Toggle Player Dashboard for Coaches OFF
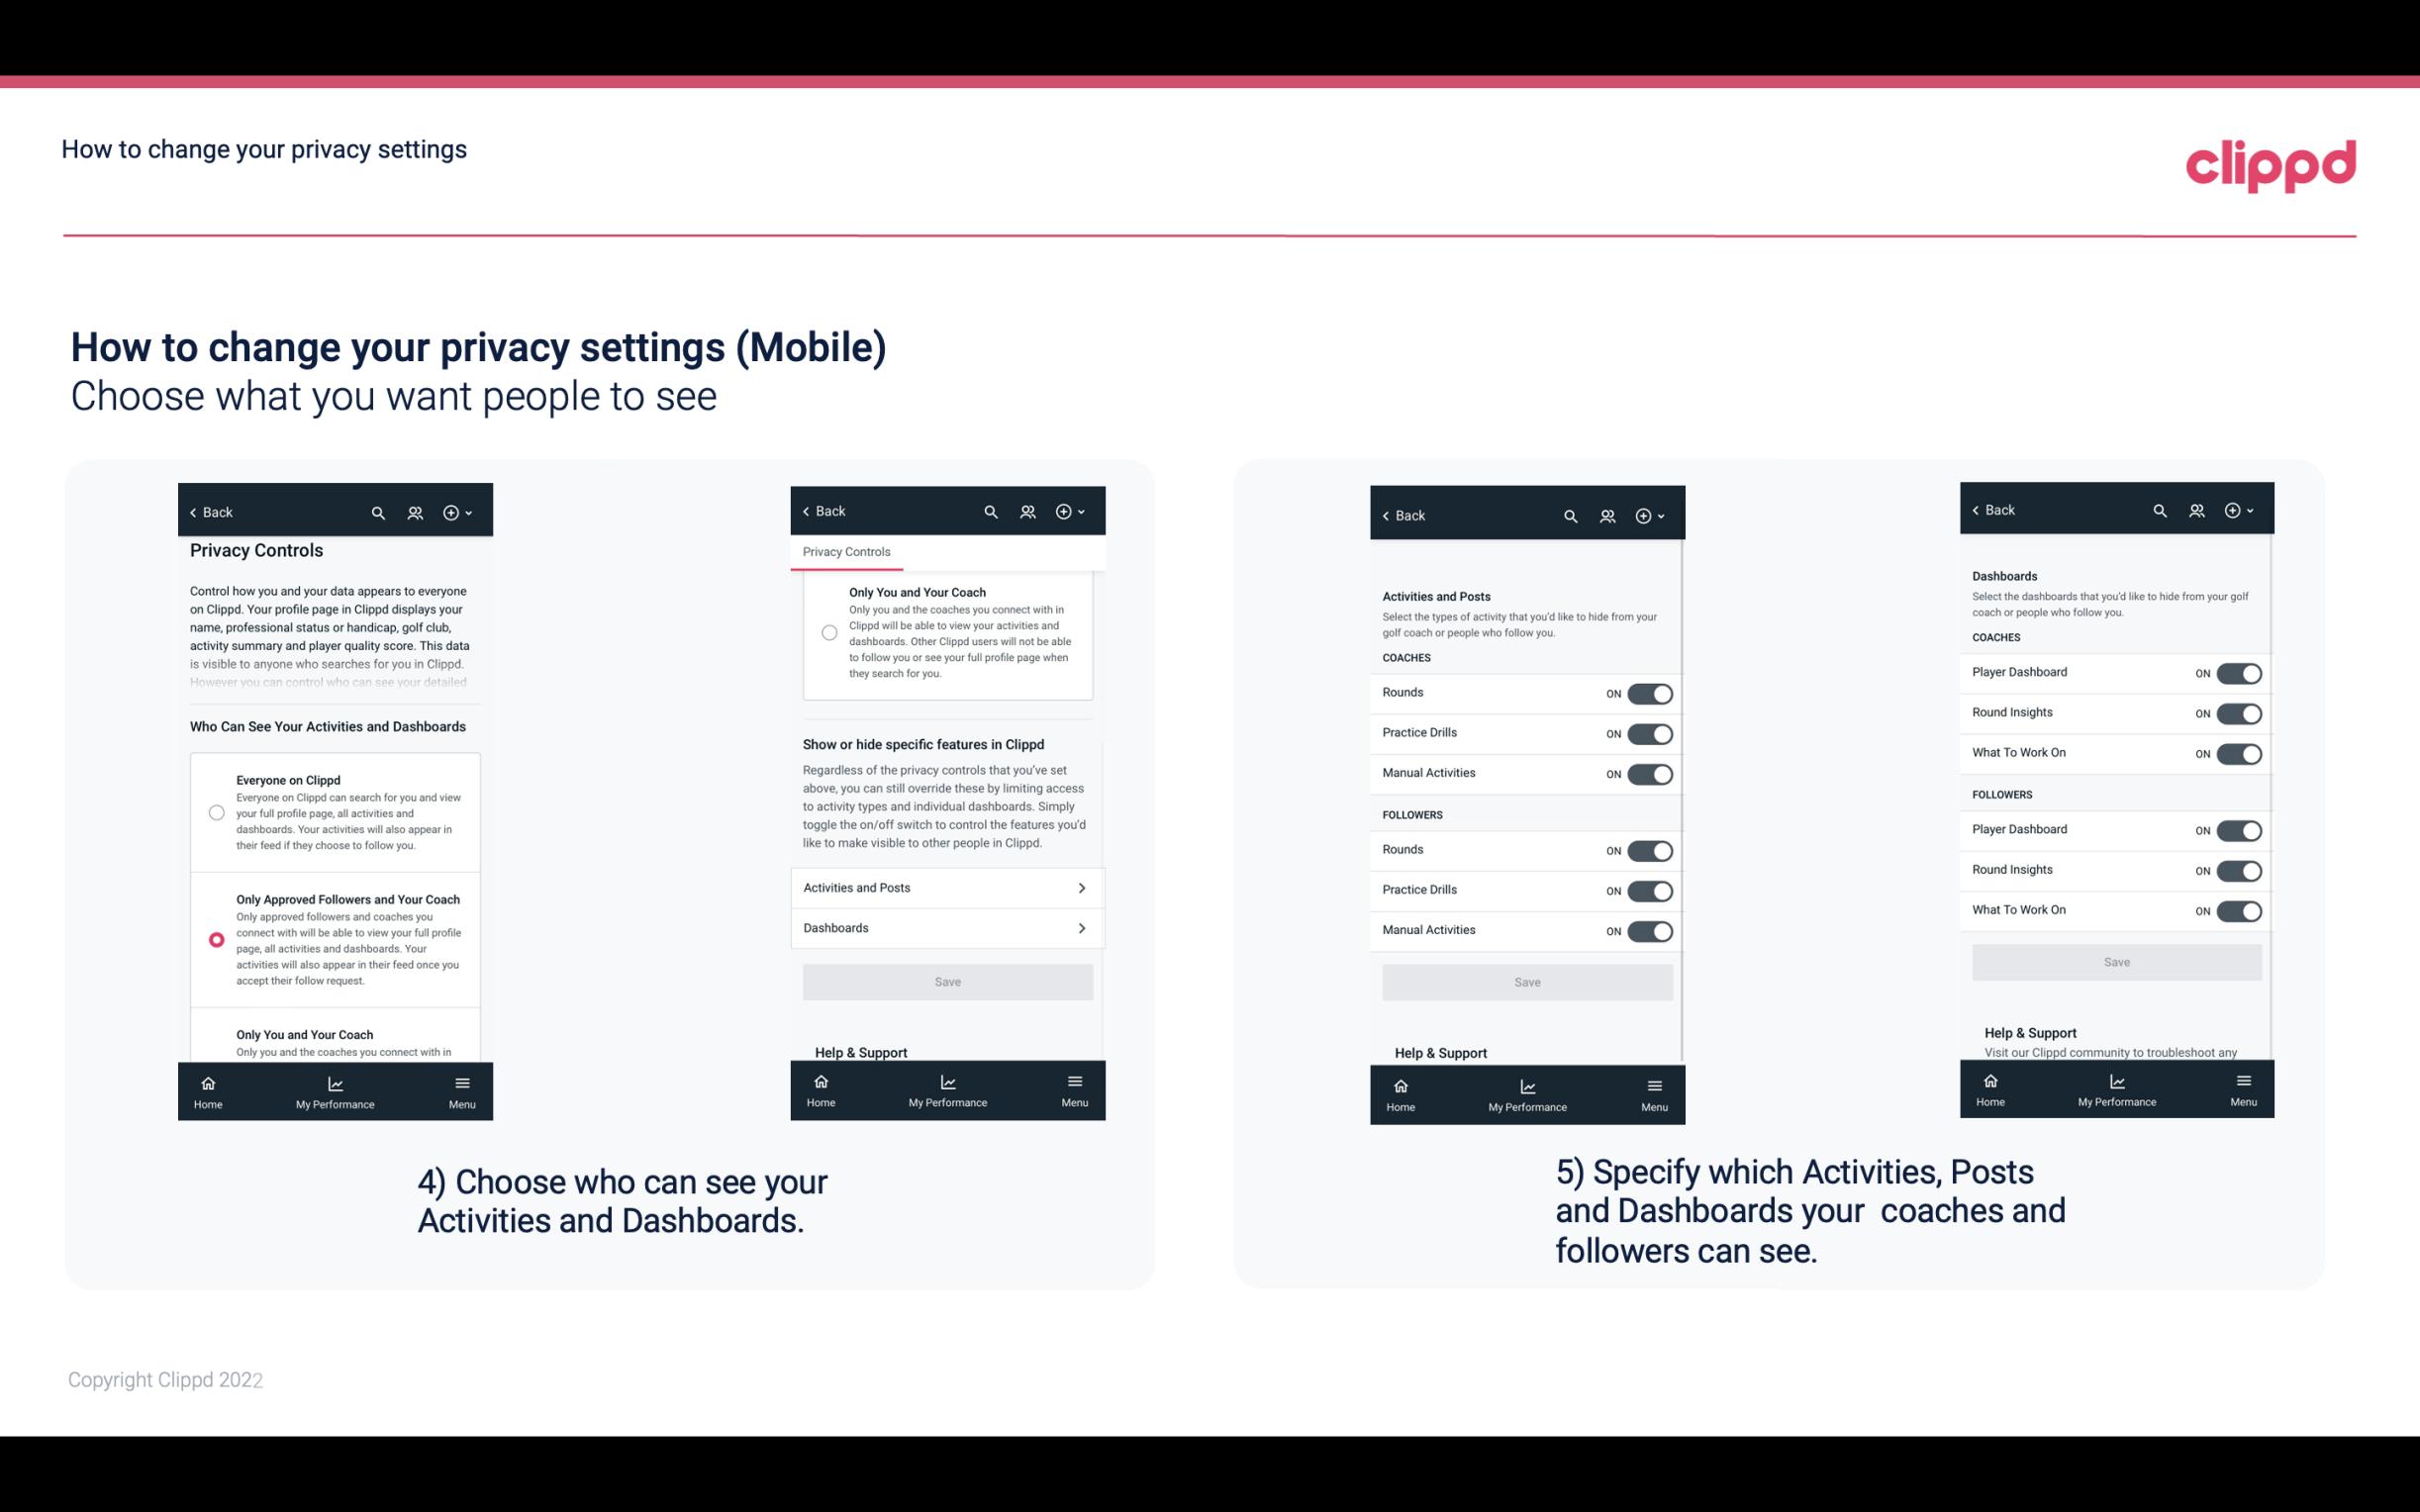 2239,671
